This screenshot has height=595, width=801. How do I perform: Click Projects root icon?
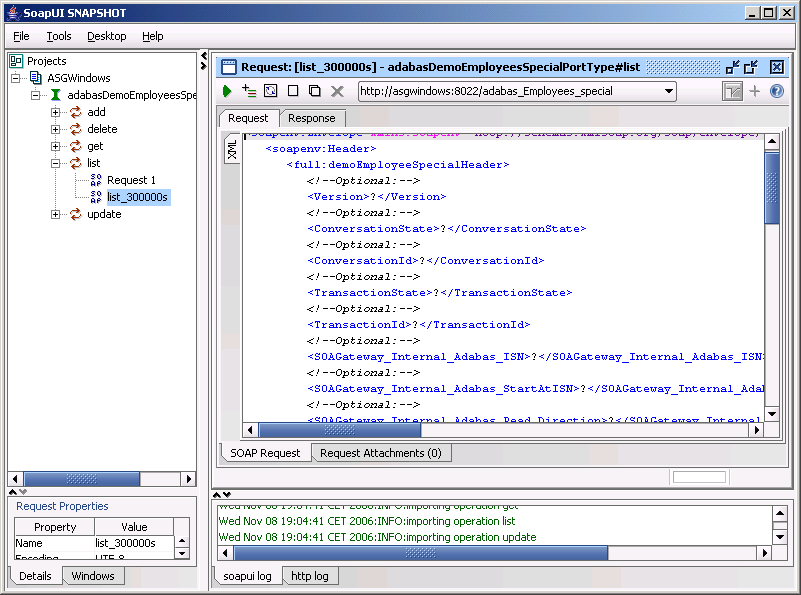point(16,61)
